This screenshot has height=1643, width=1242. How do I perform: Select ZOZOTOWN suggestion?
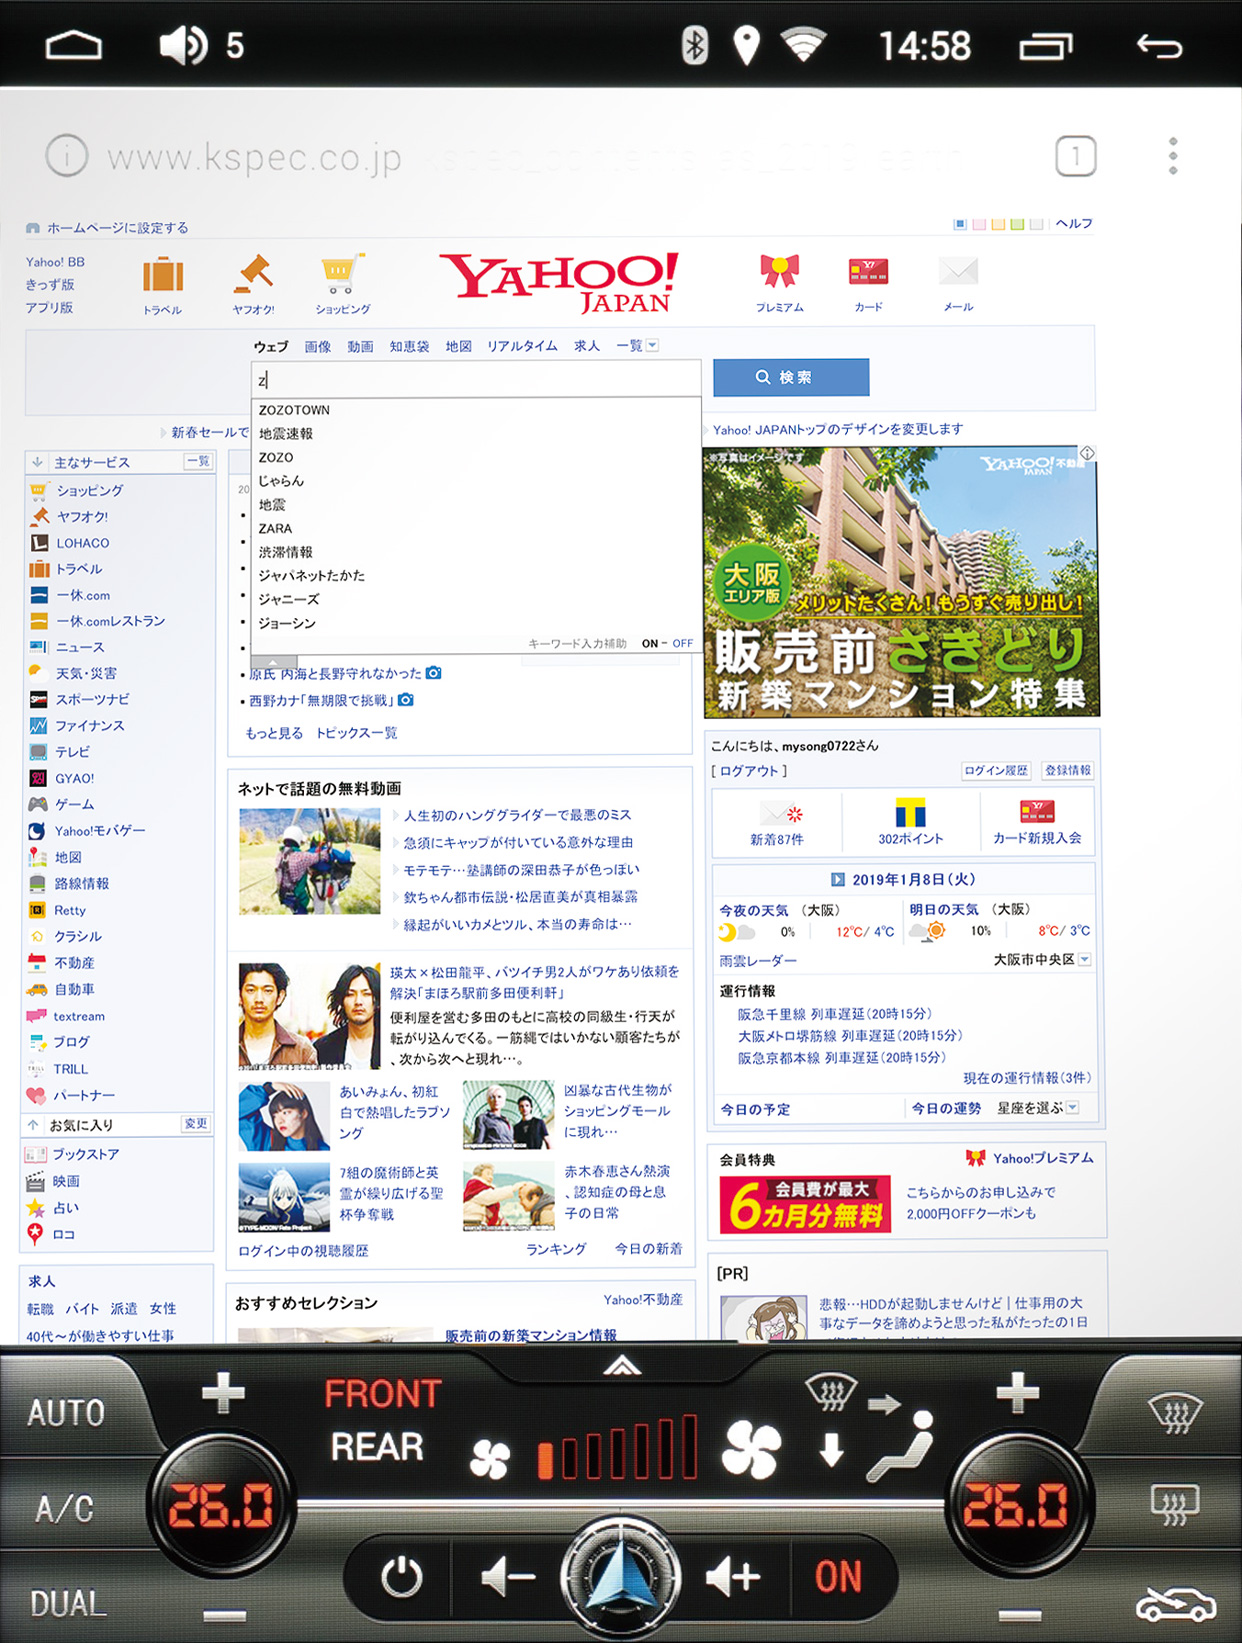pyautogui.click(x=294, y=410)
